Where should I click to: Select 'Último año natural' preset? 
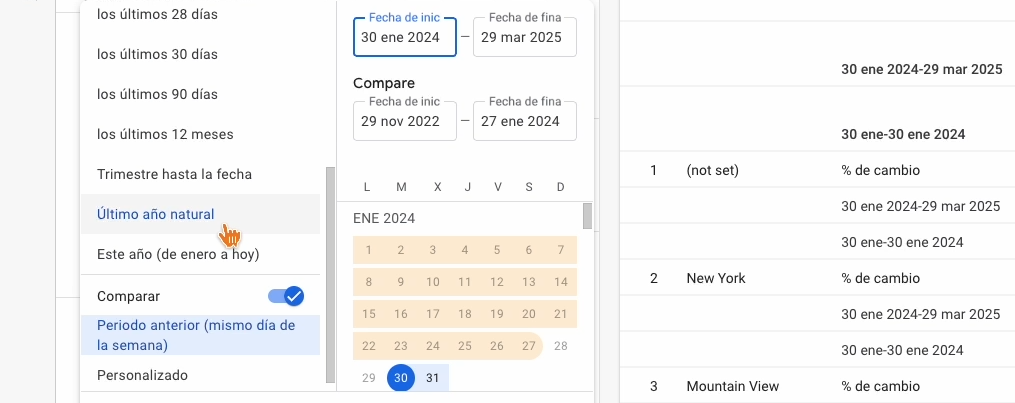(x=155, y=214)
